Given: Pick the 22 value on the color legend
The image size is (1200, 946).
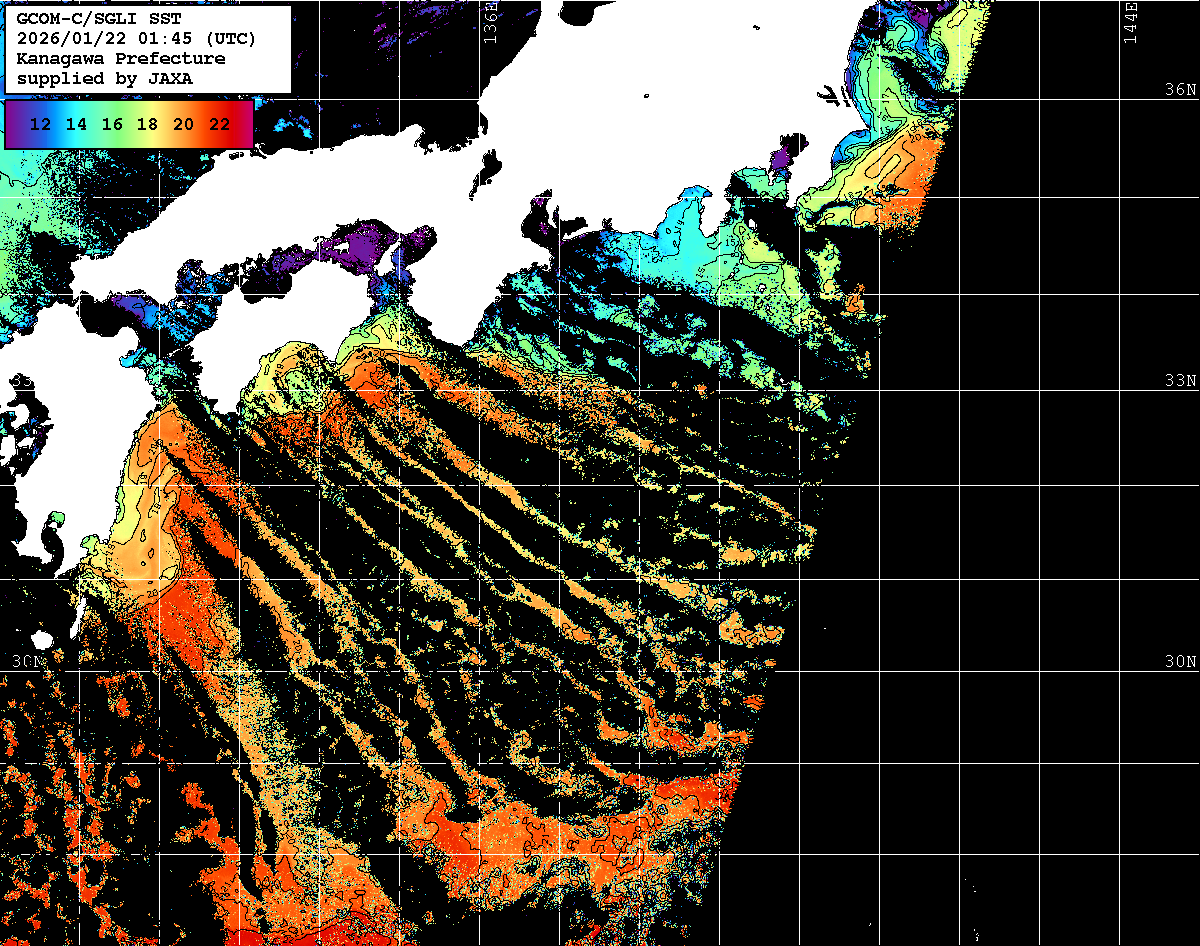Looking at the screenshot, I should (x=220, y=125).
